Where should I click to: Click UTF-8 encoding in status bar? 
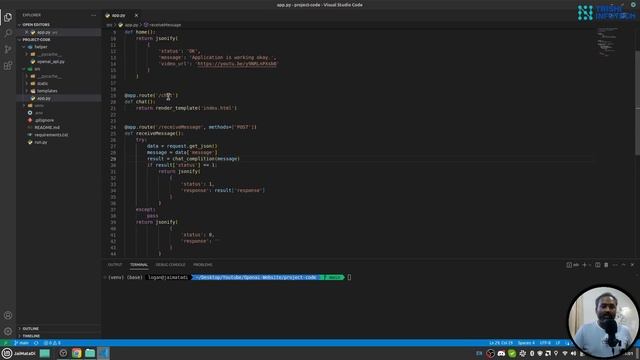[545, 343]
